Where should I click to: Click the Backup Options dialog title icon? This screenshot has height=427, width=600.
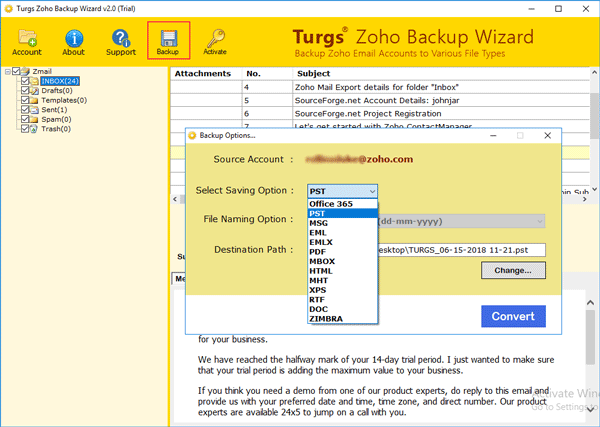[192, 135]
